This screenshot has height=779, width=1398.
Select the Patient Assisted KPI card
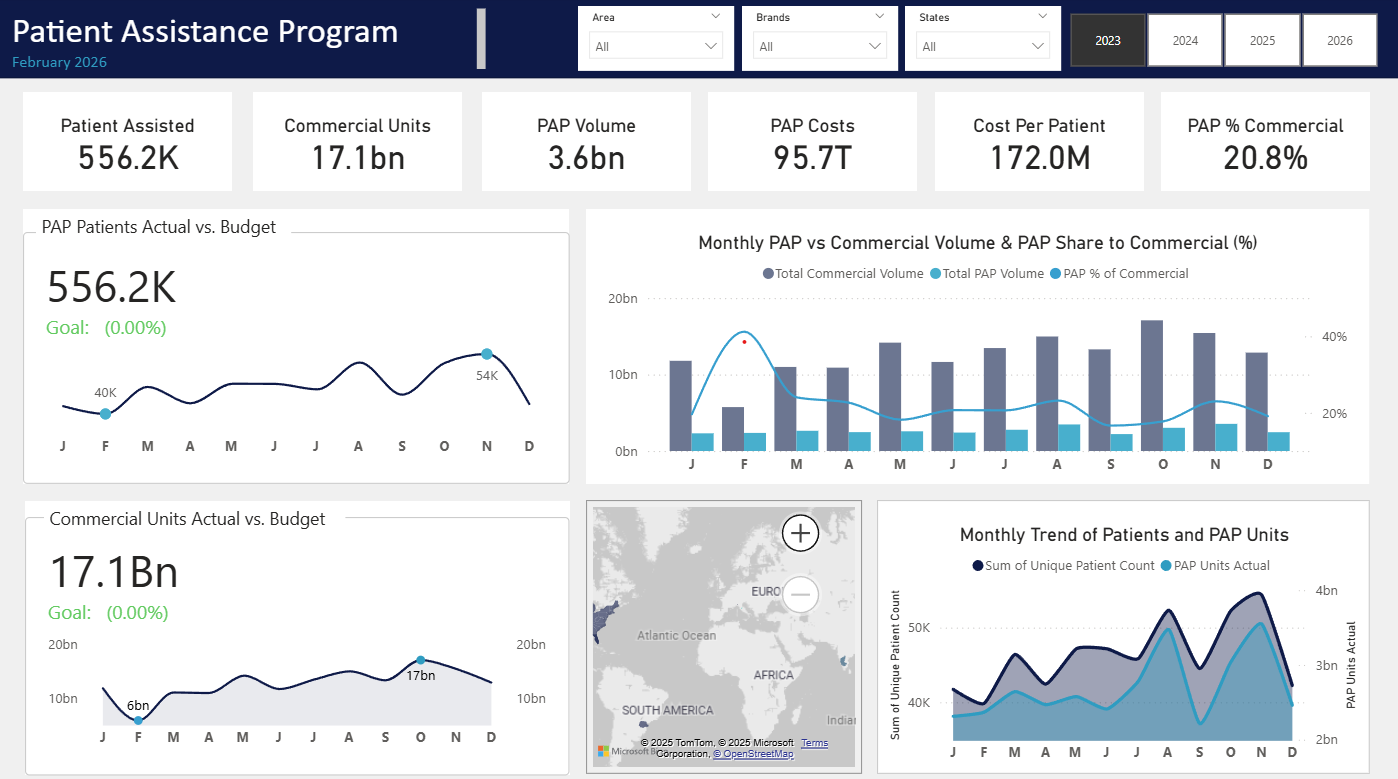[128, 141]
